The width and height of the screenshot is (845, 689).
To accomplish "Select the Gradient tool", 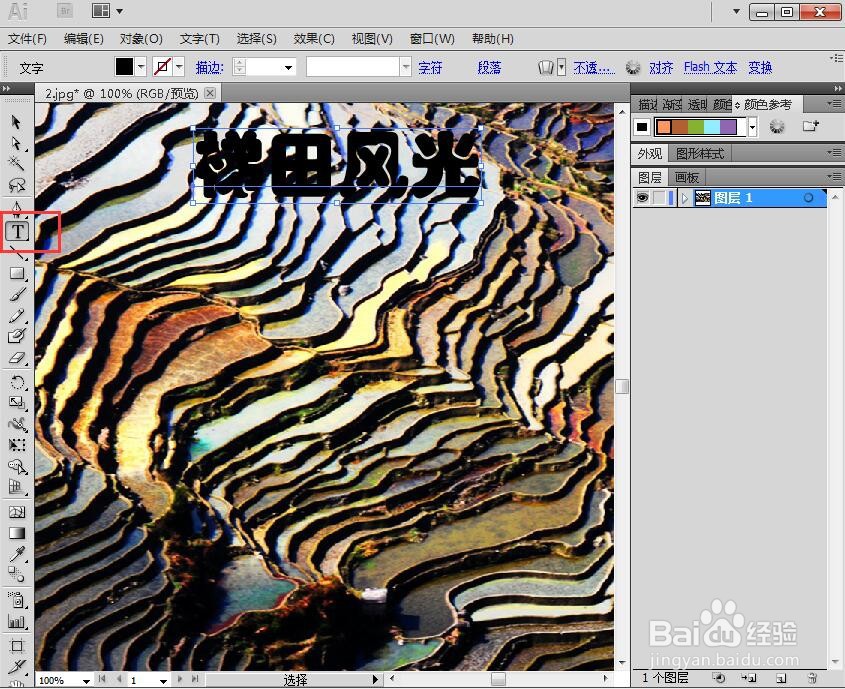I will [16, 533].
